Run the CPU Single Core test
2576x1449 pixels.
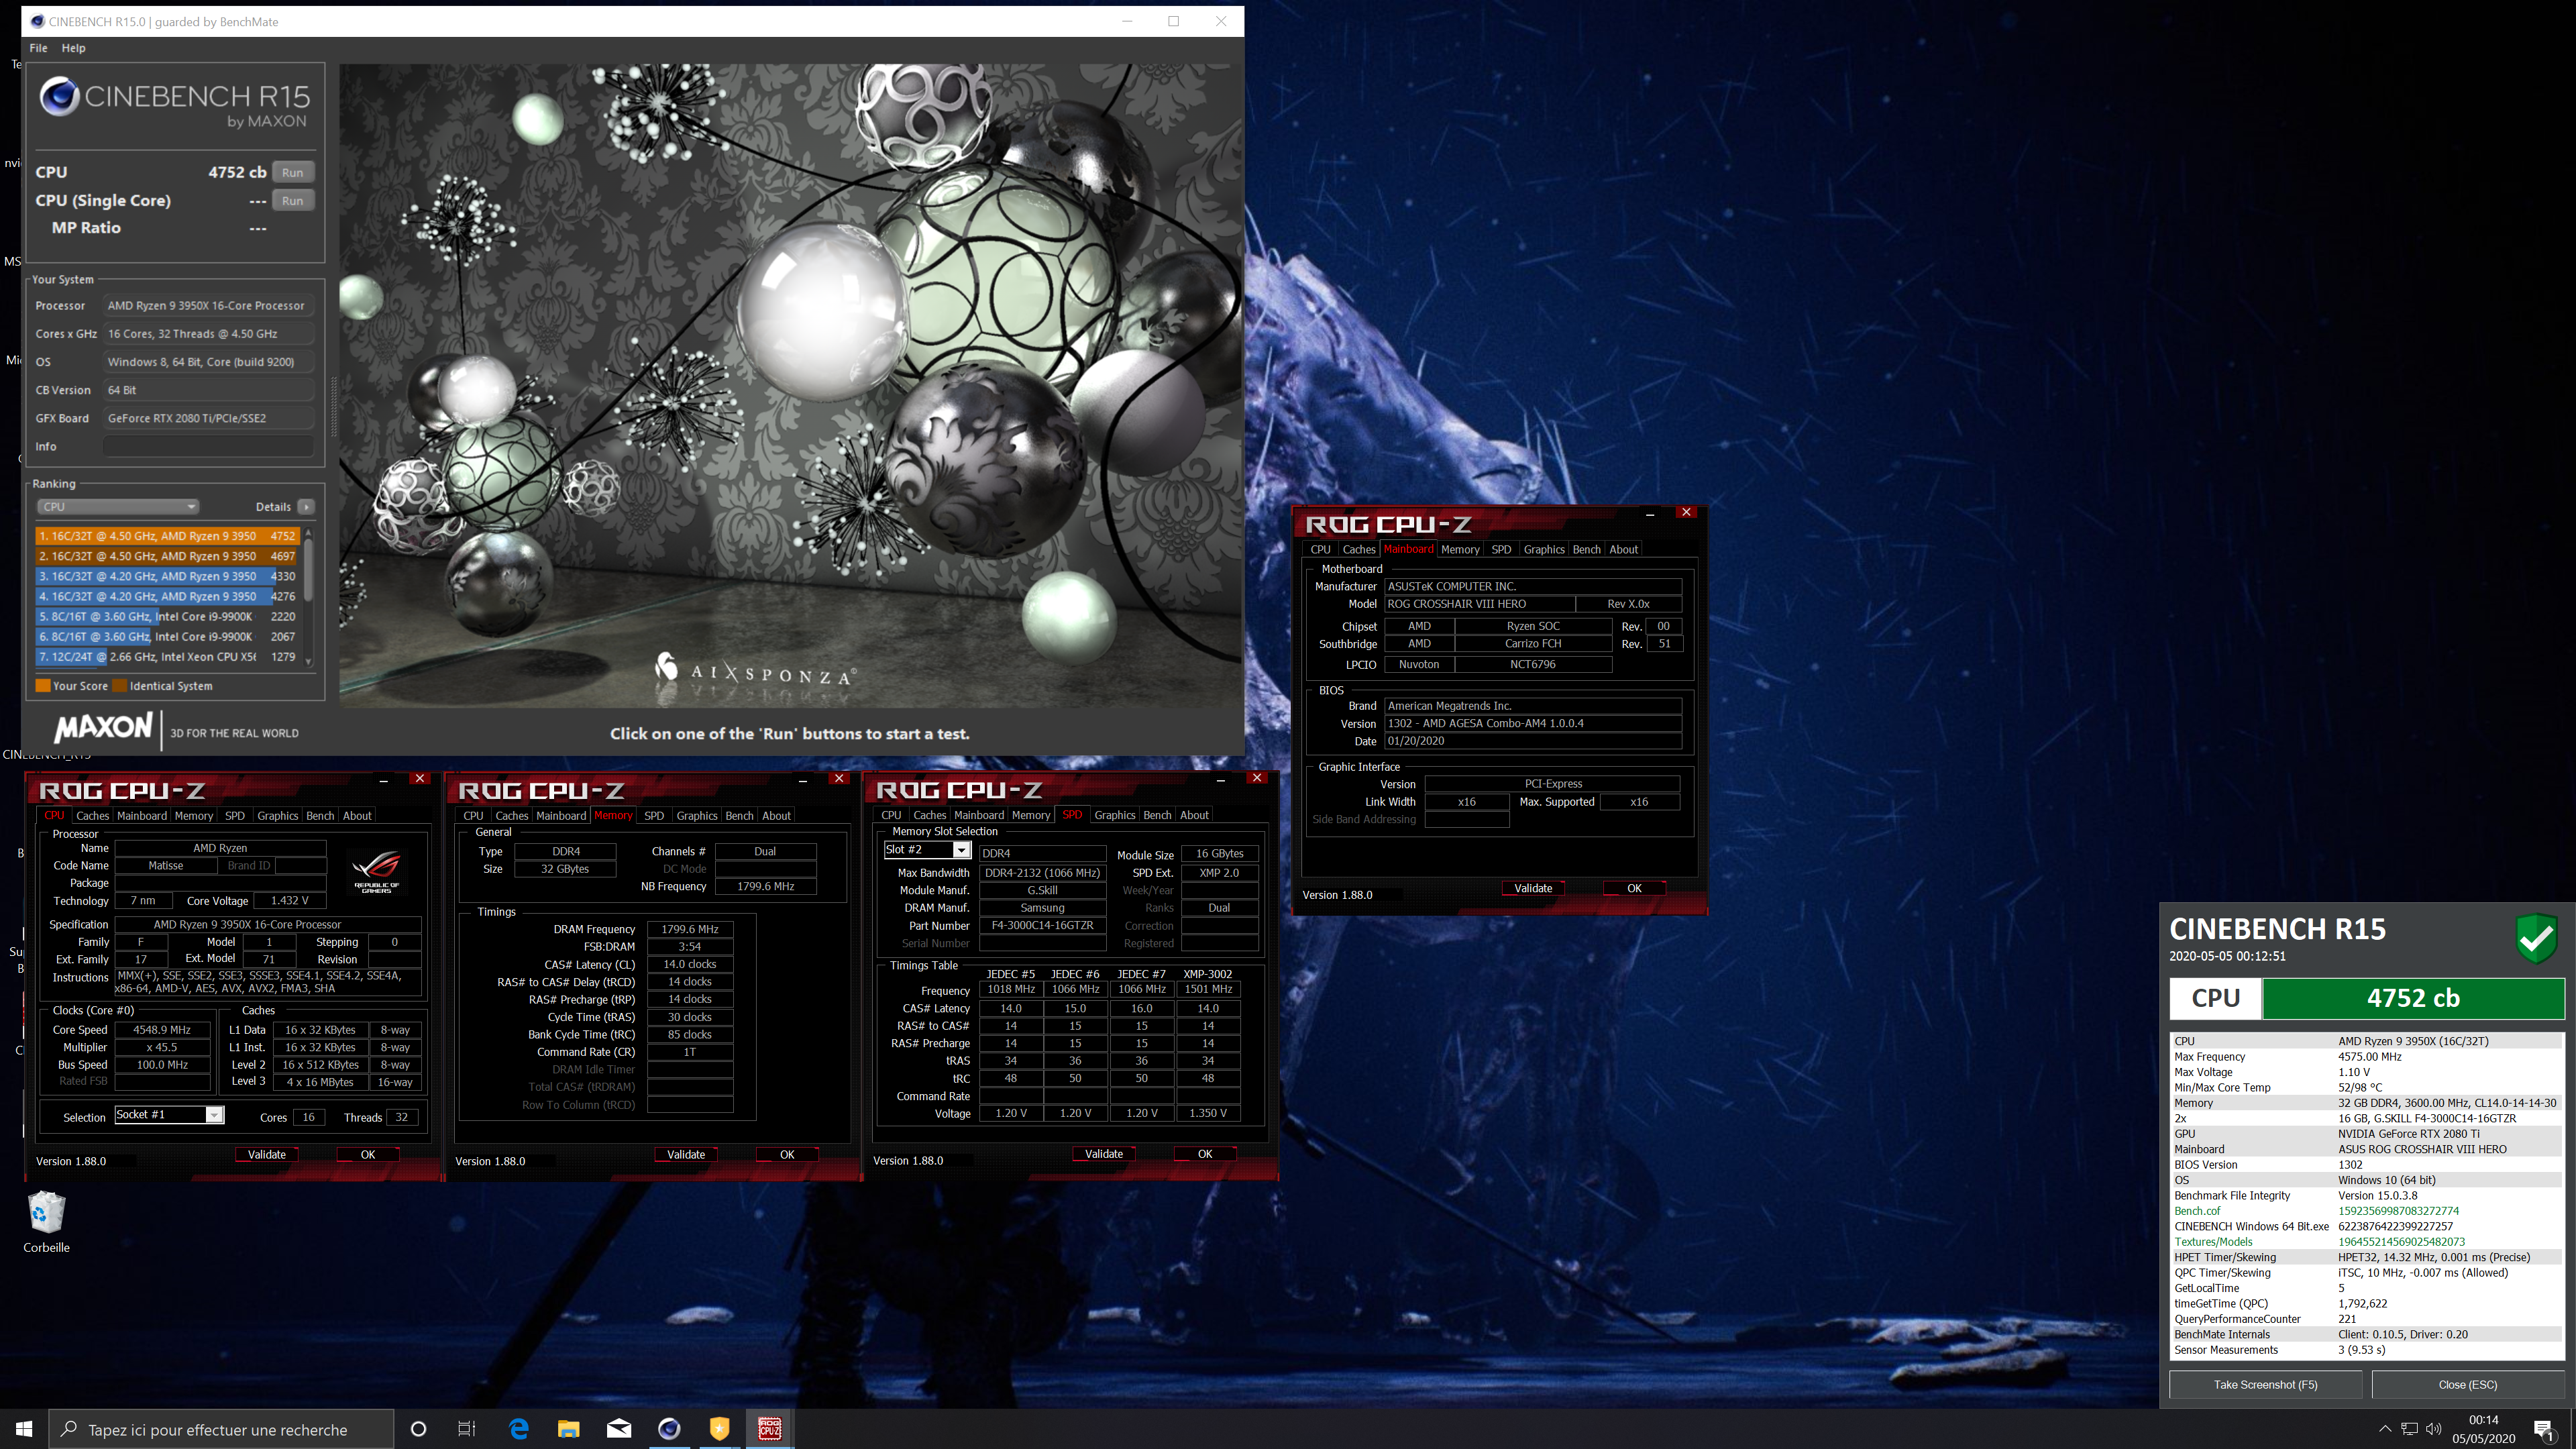292,200
